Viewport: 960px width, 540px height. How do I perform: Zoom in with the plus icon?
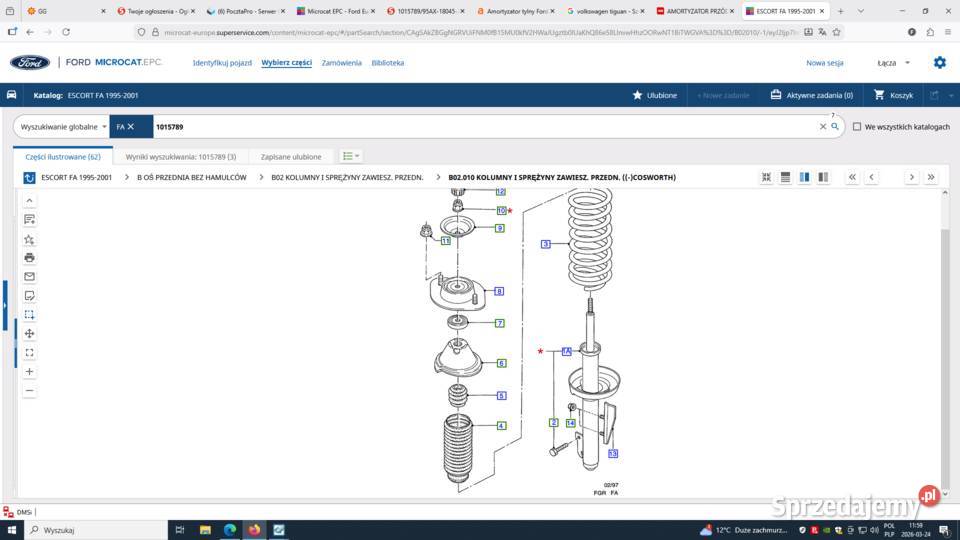pyautogui.click(x=29, y=372)
